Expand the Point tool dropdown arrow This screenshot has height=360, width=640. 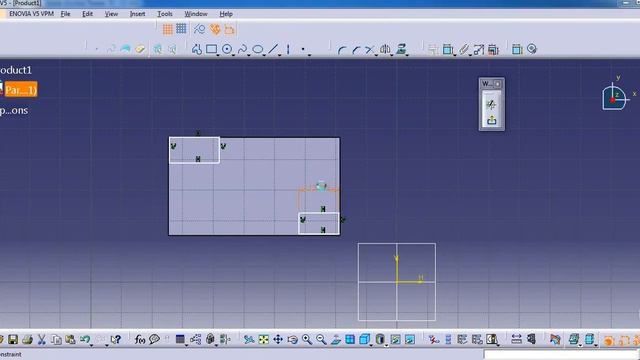pos(309,55)
